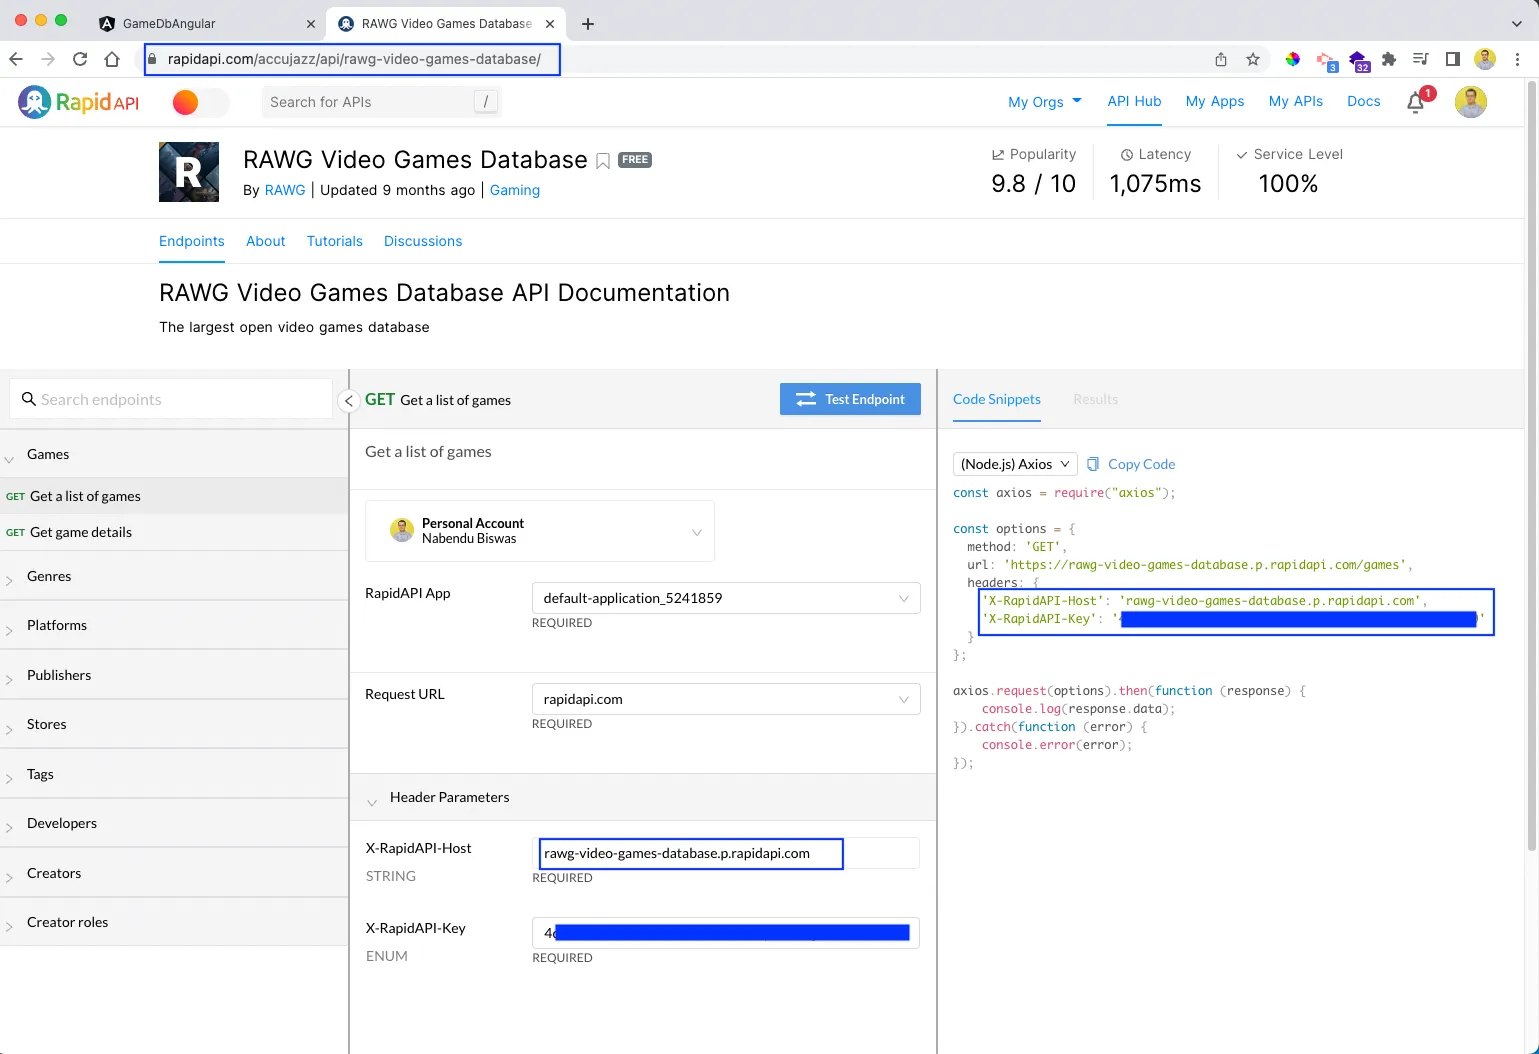
Task: Select Get game details endpoint
Action: point(174,532)
